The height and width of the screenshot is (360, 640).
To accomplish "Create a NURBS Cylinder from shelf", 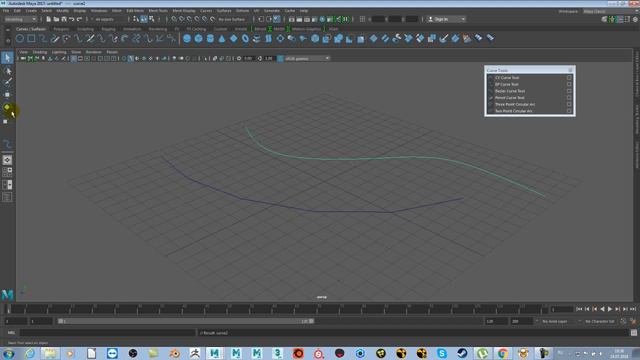I will tap(210, 39).
